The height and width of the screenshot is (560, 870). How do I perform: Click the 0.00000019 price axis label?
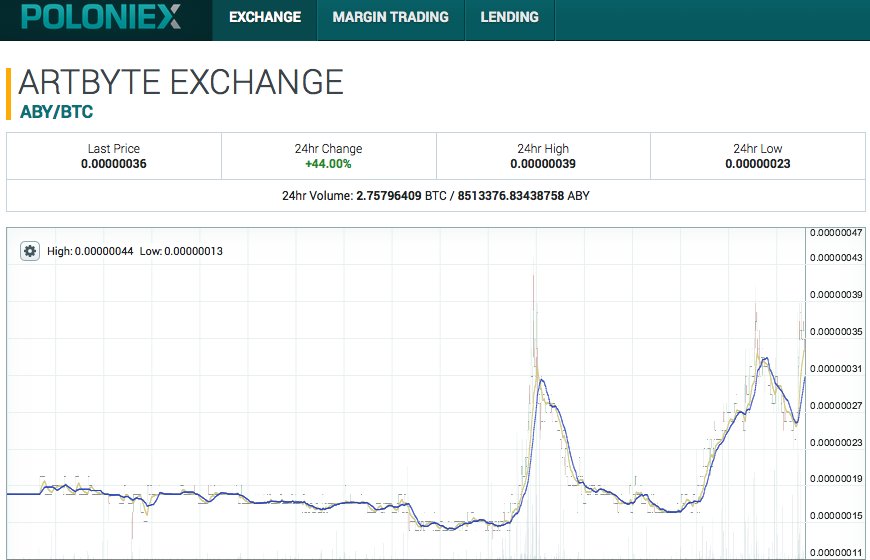click(836, 478)
